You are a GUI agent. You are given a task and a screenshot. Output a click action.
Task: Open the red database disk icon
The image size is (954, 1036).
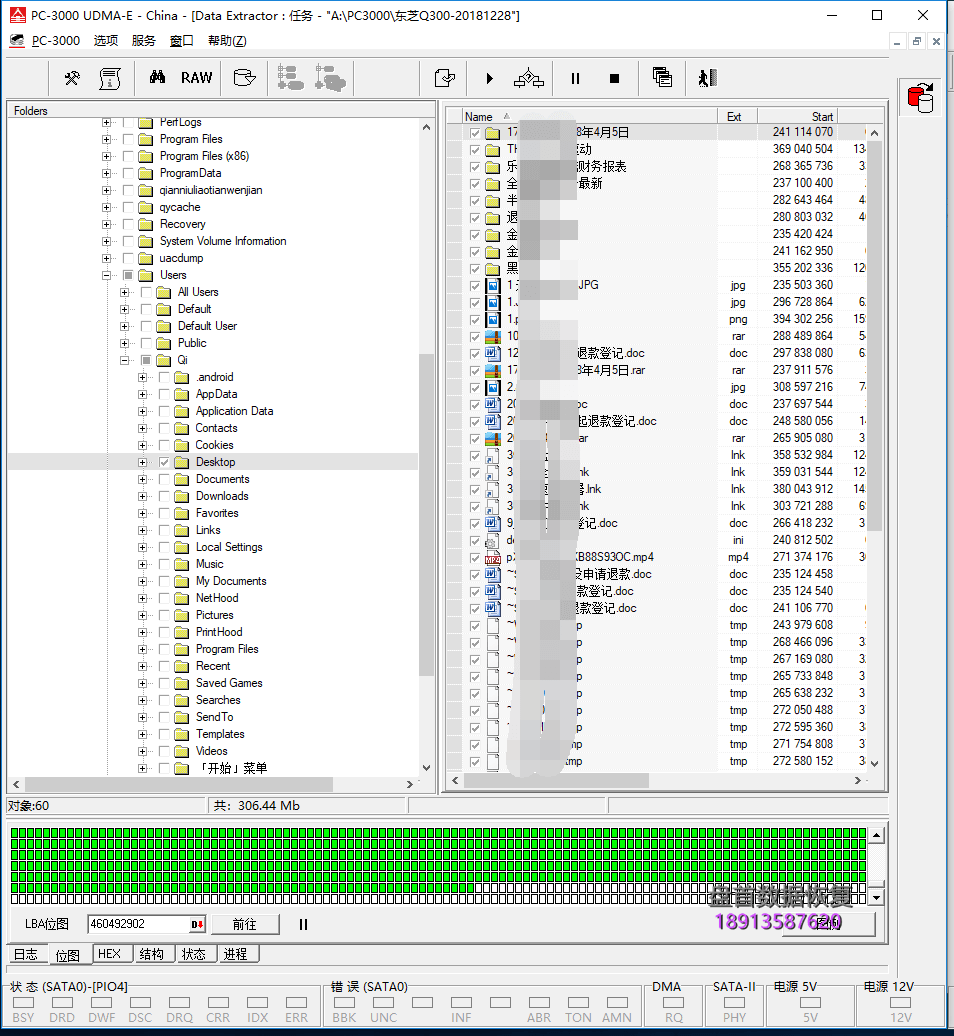921,98
